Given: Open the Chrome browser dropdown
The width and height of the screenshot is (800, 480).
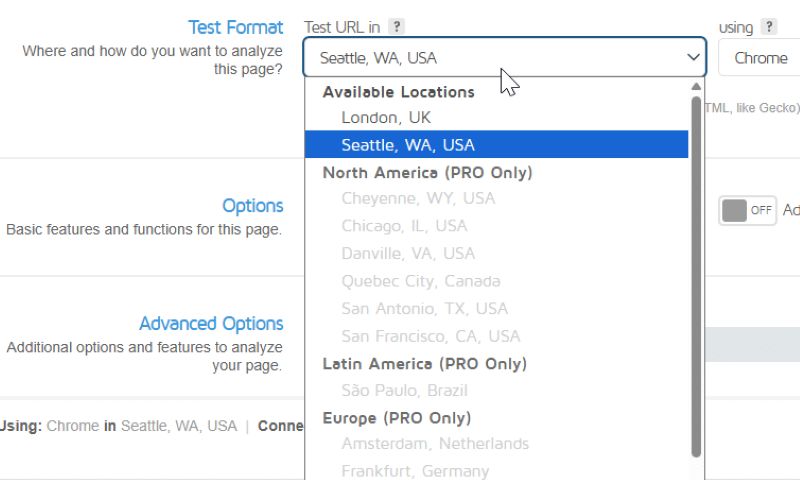Looking at the screenshot, I should click(760, 58).
